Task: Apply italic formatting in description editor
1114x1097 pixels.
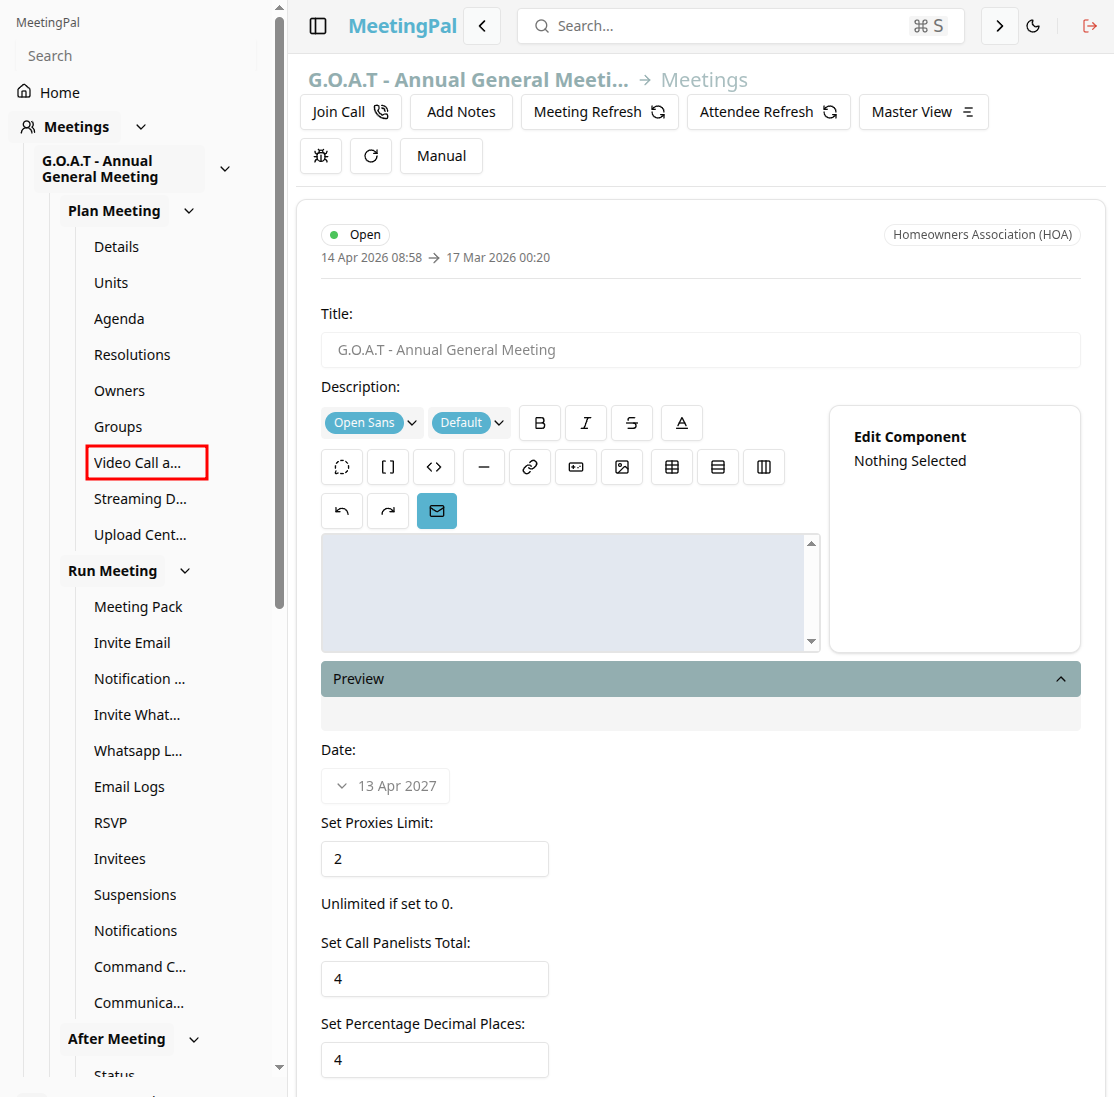Action: click(585, 423)
